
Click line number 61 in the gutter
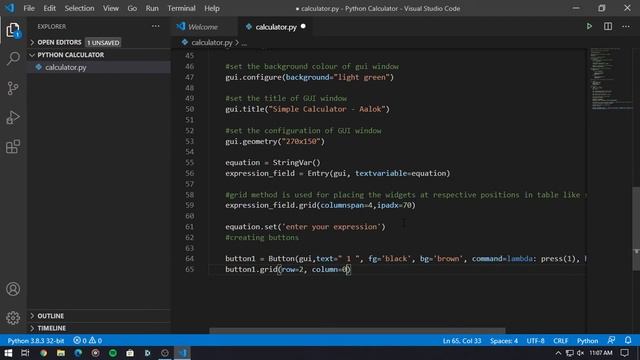click(189, 227)
